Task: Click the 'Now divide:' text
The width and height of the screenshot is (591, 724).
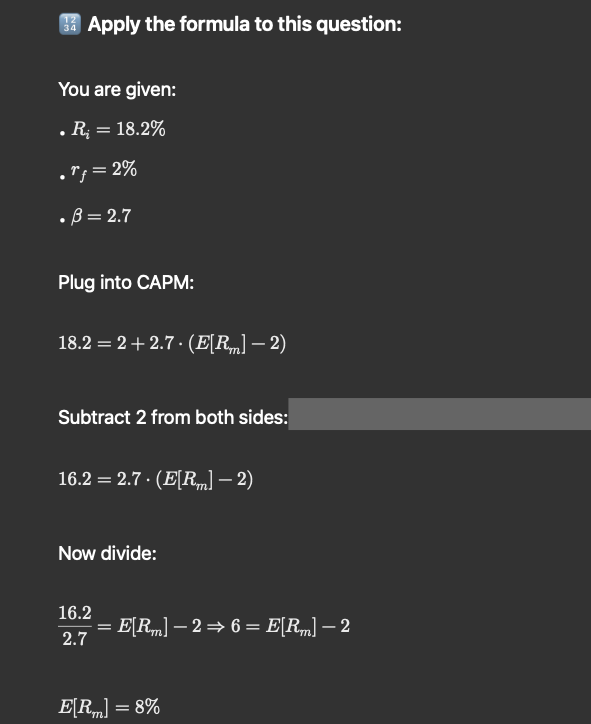Action: tap(107, 553)
